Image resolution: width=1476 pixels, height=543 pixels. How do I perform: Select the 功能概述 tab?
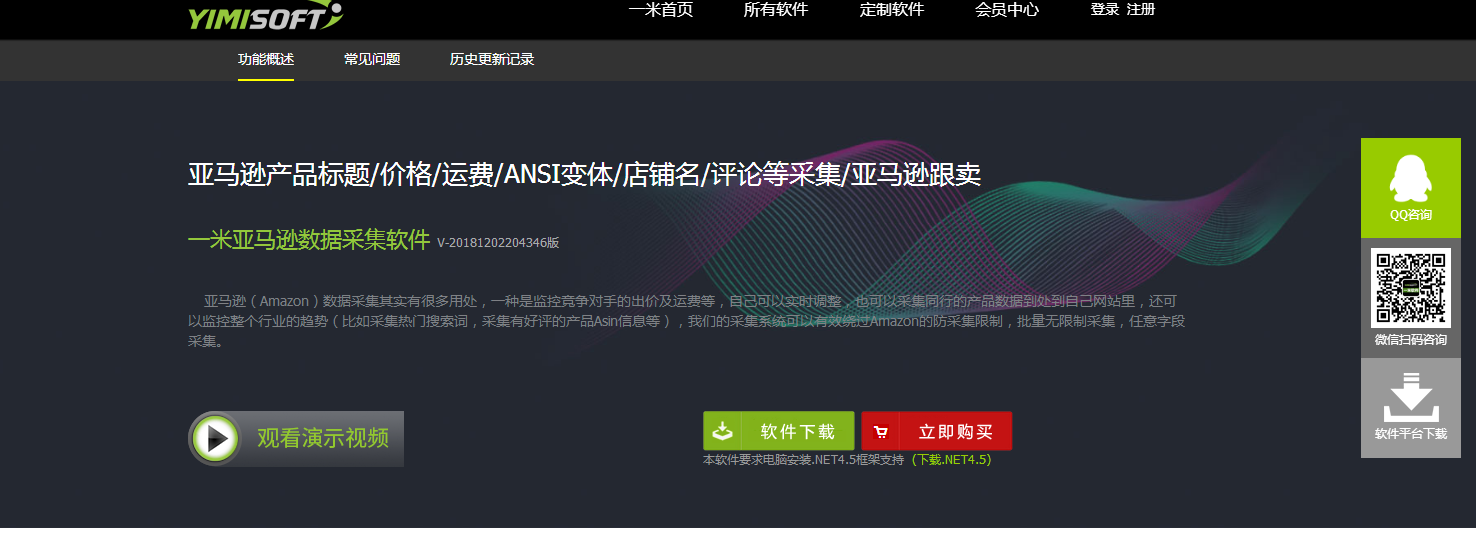pyautogui.click(x=266, y=60)
